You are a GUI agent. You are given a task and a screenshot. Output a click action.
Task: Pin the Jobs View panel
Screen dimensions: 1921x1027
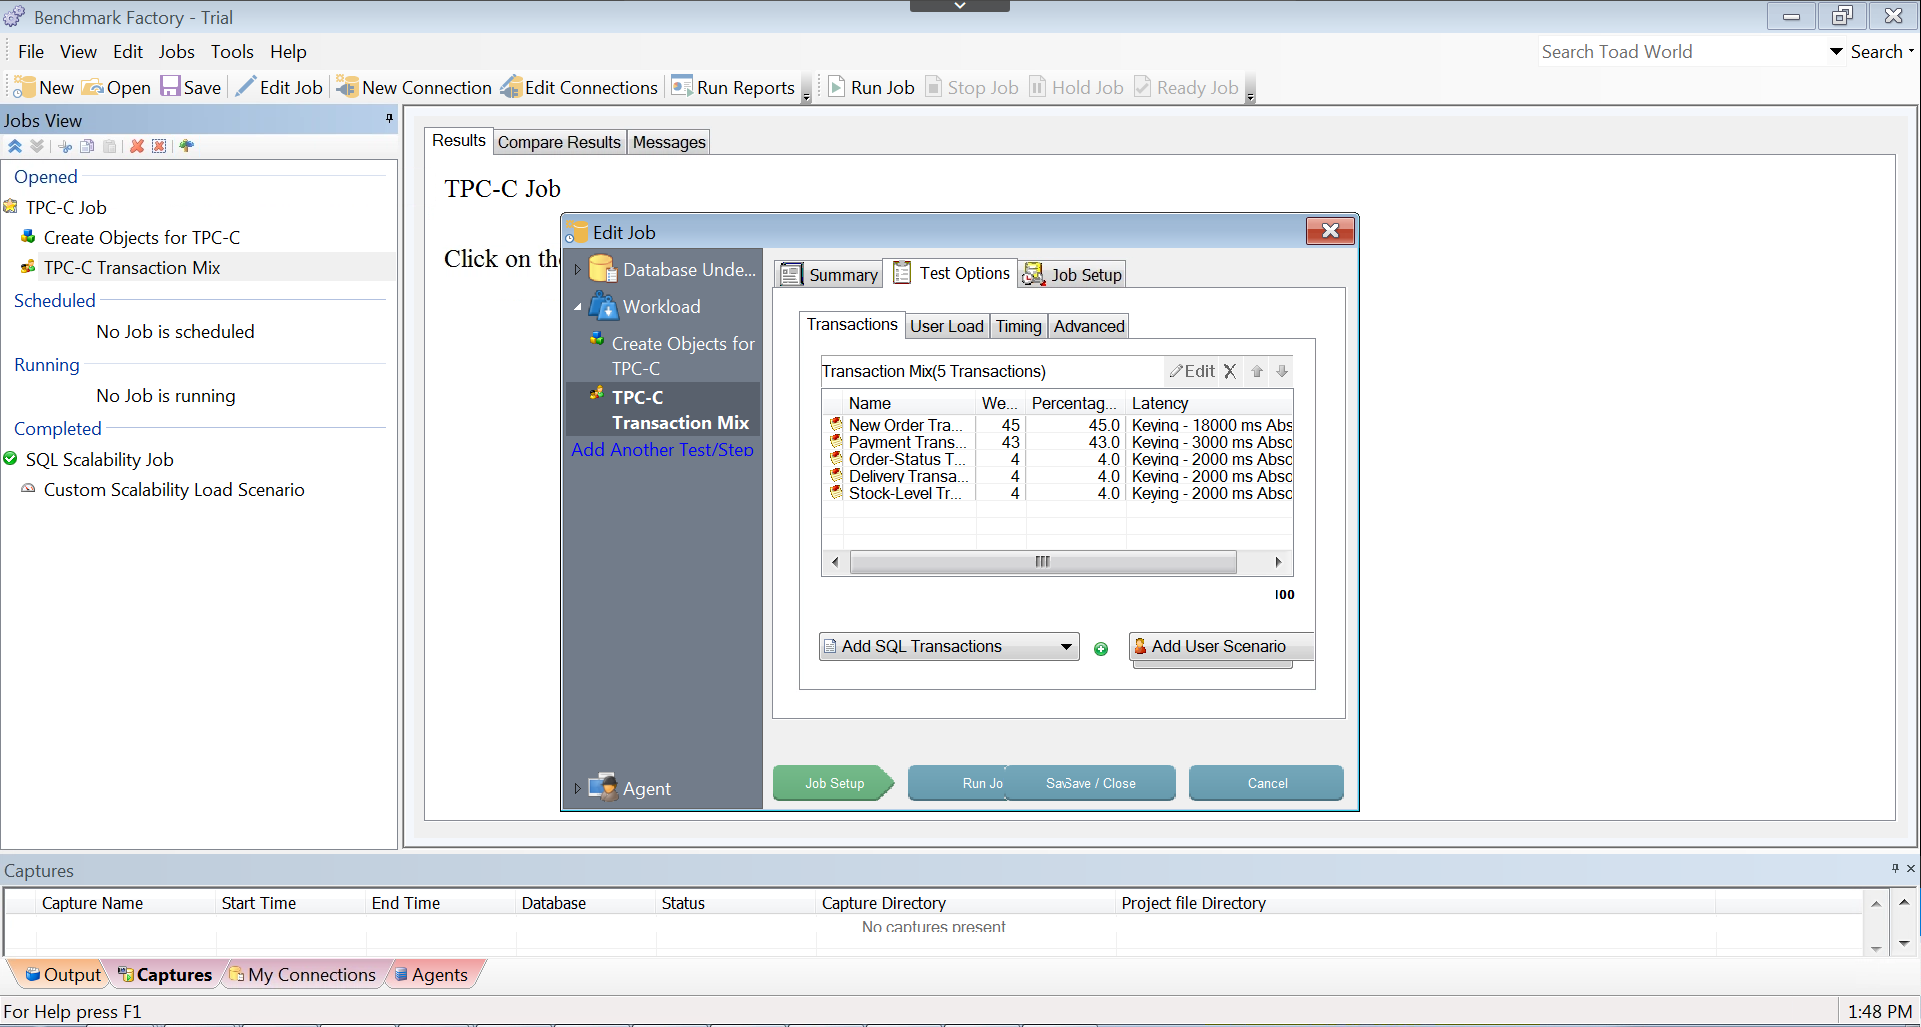pos(389,119)
